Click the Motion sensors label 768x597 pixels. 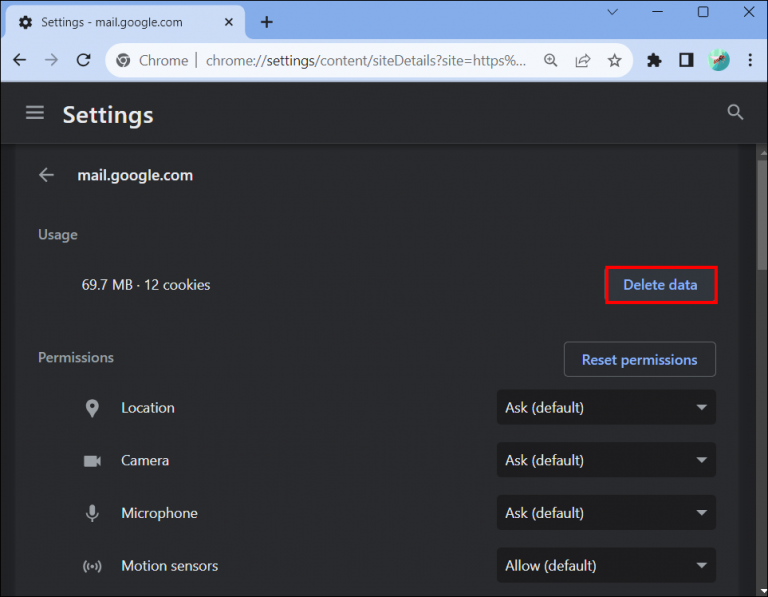(170, 566)
